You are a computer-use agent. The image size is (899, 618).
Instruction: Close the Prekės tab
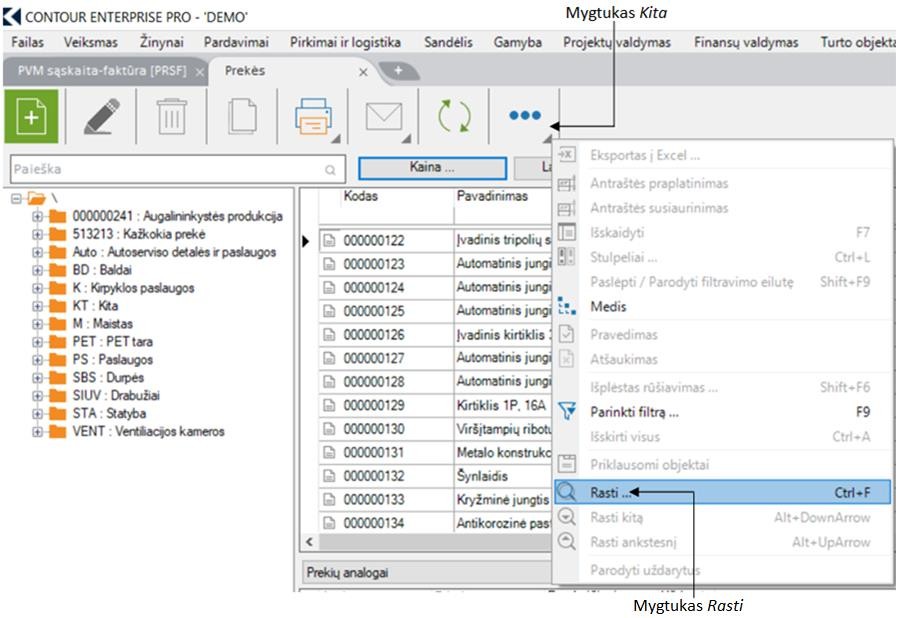[363, 72]
